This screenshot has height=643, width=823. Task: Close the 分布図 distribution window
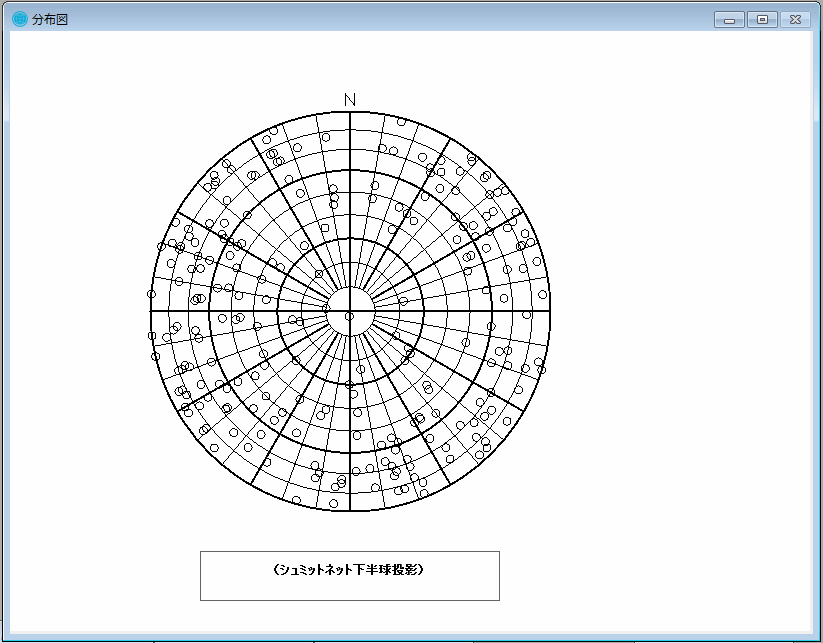[794, 19]
